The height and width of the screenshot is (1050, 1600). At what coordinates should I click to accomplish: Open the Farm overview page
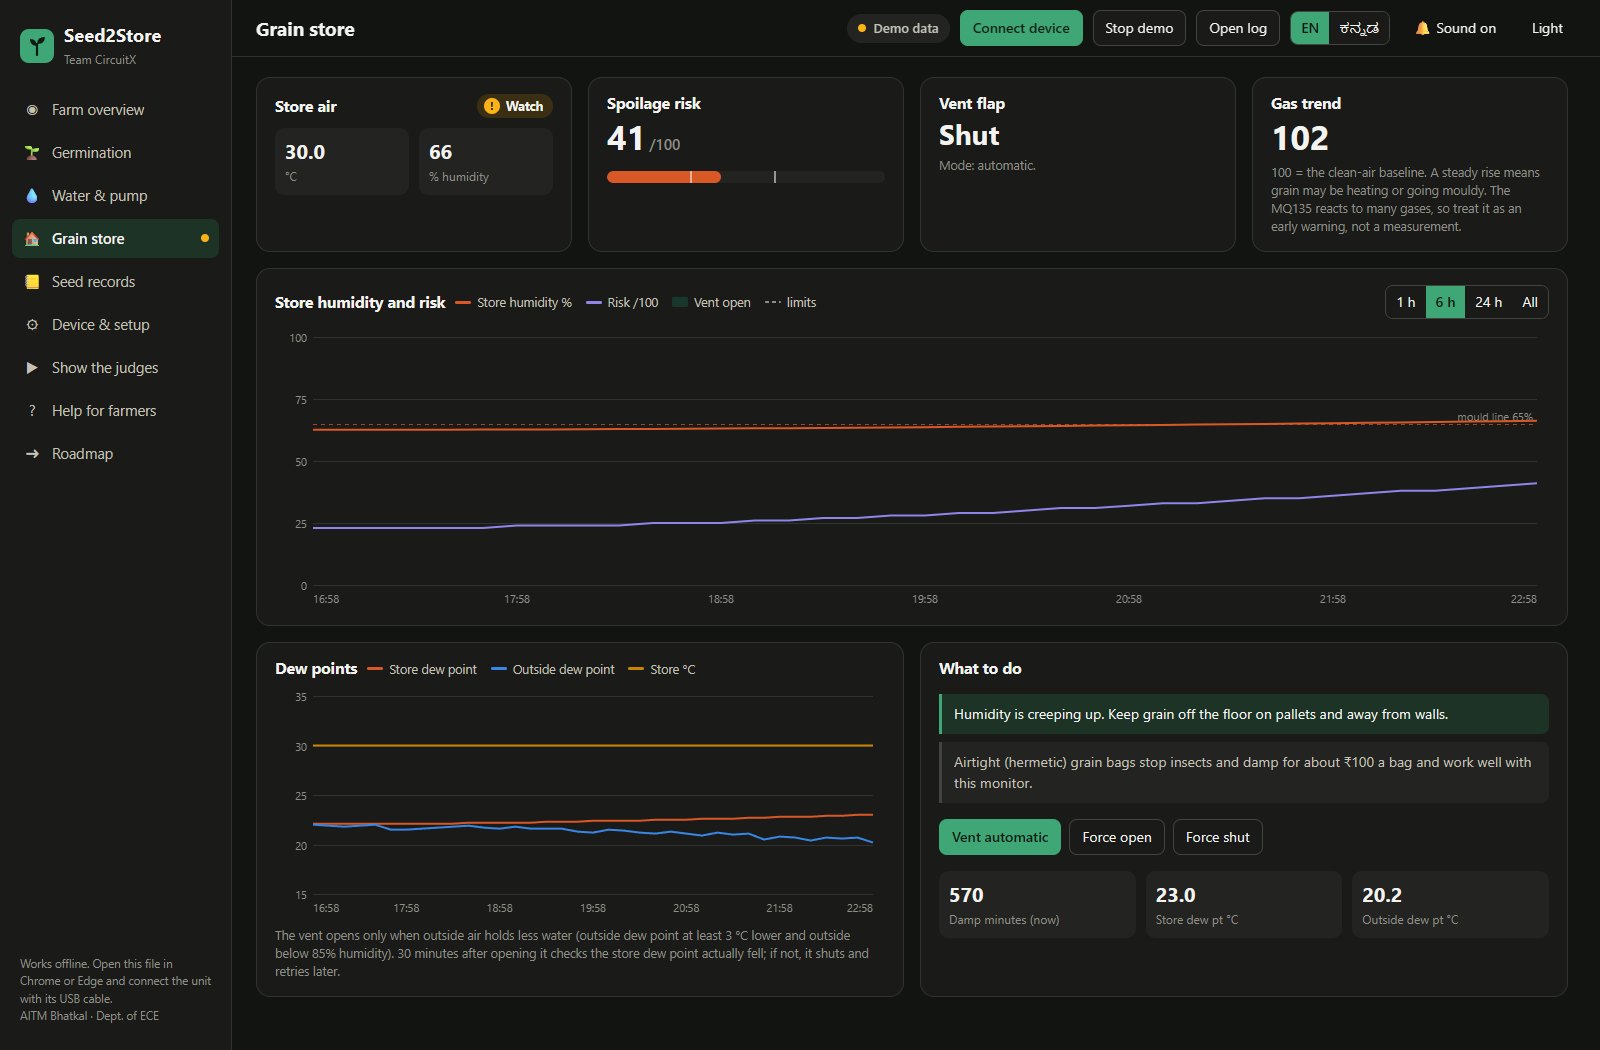(x=115, y=110)
